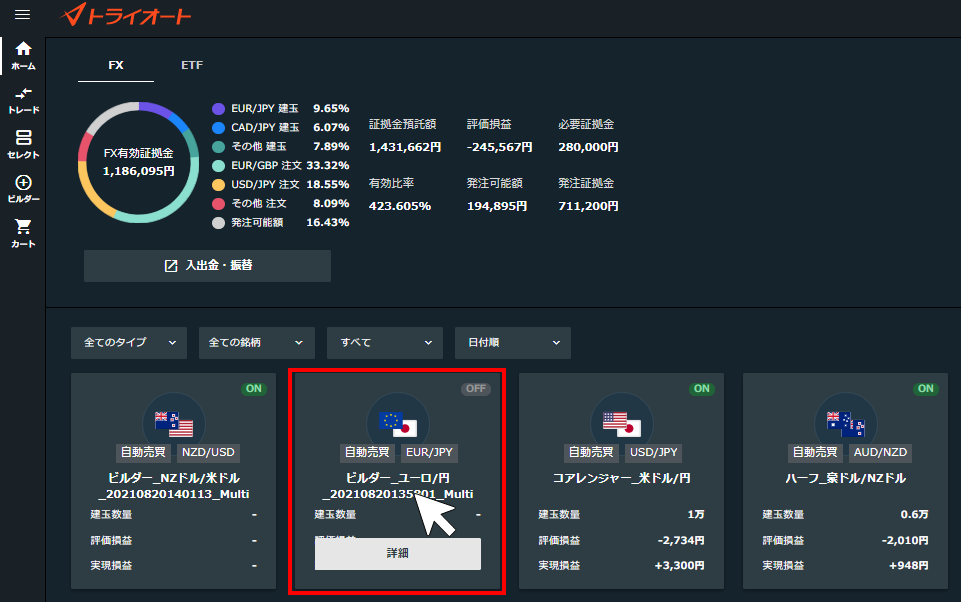961x602 pixels.
Task: Click the EUR/JPY 建玉 purple legend swatch
Action: coord(218,109)
